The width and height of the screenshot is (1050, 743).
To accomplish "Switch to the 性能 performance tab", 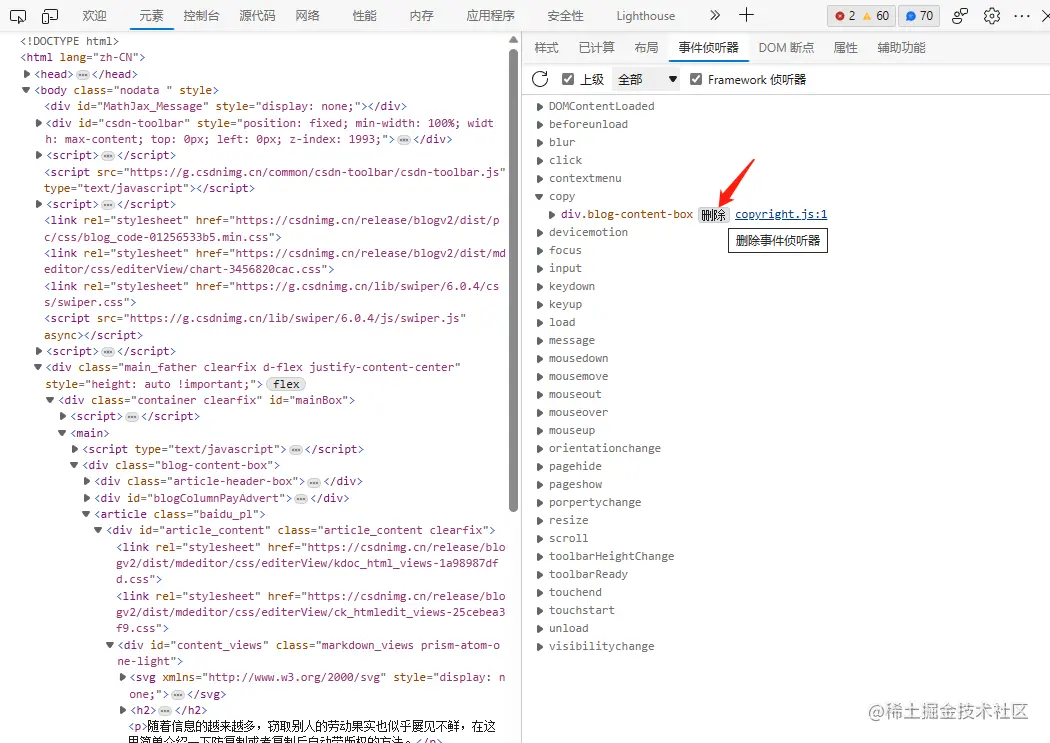I will [x=364, y=15].
